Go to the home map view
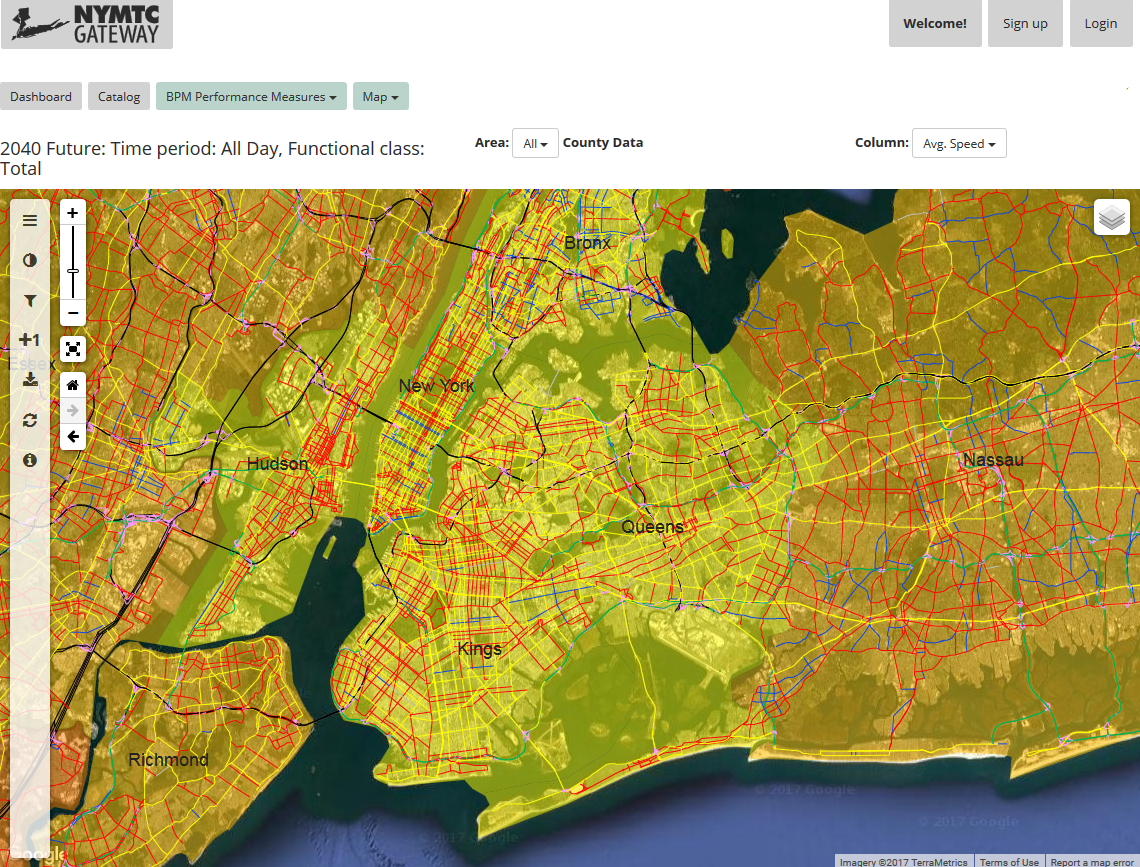Image resolution: width=1140 pixels, height=867 pixels. coord(73,385)
